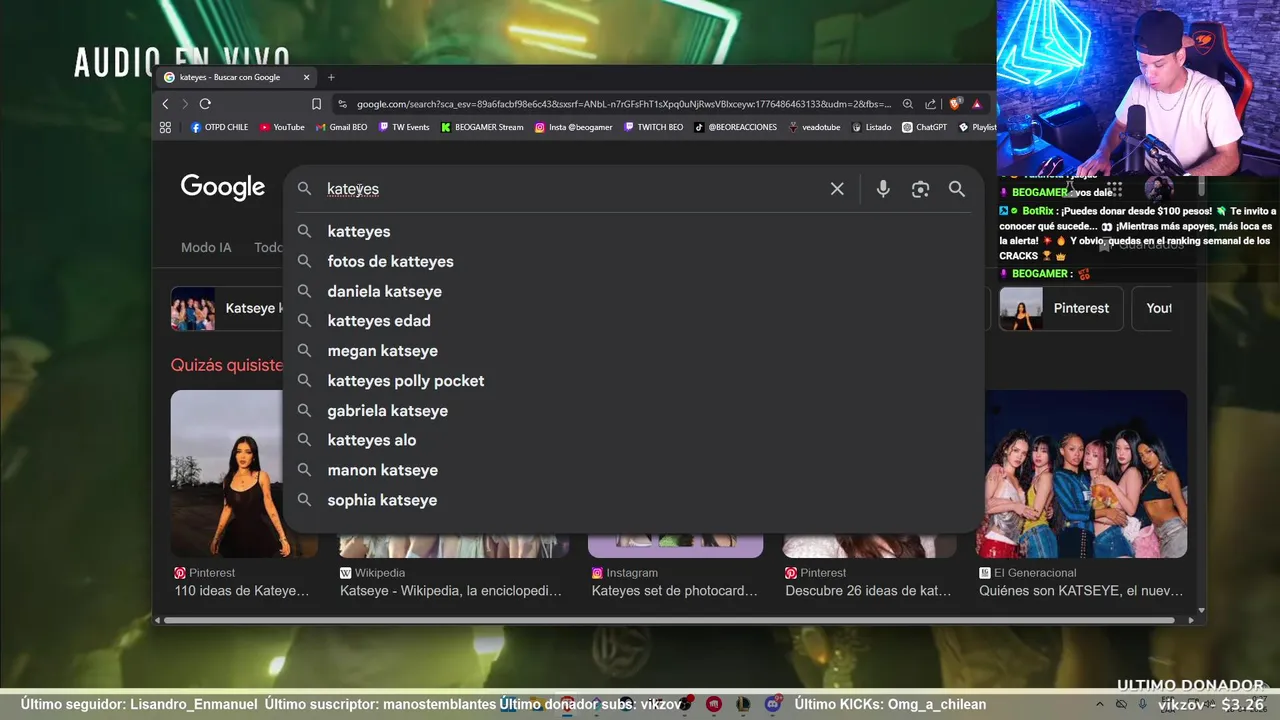Open the Insta @beogamer bookmark

pyautogui.click(x=573, y=127)
